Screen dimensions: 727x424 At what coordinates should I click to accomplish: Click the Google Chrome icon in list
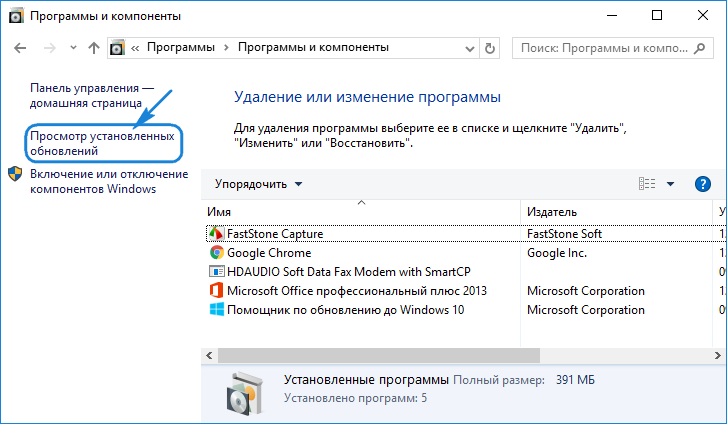[x=215, y=253]
